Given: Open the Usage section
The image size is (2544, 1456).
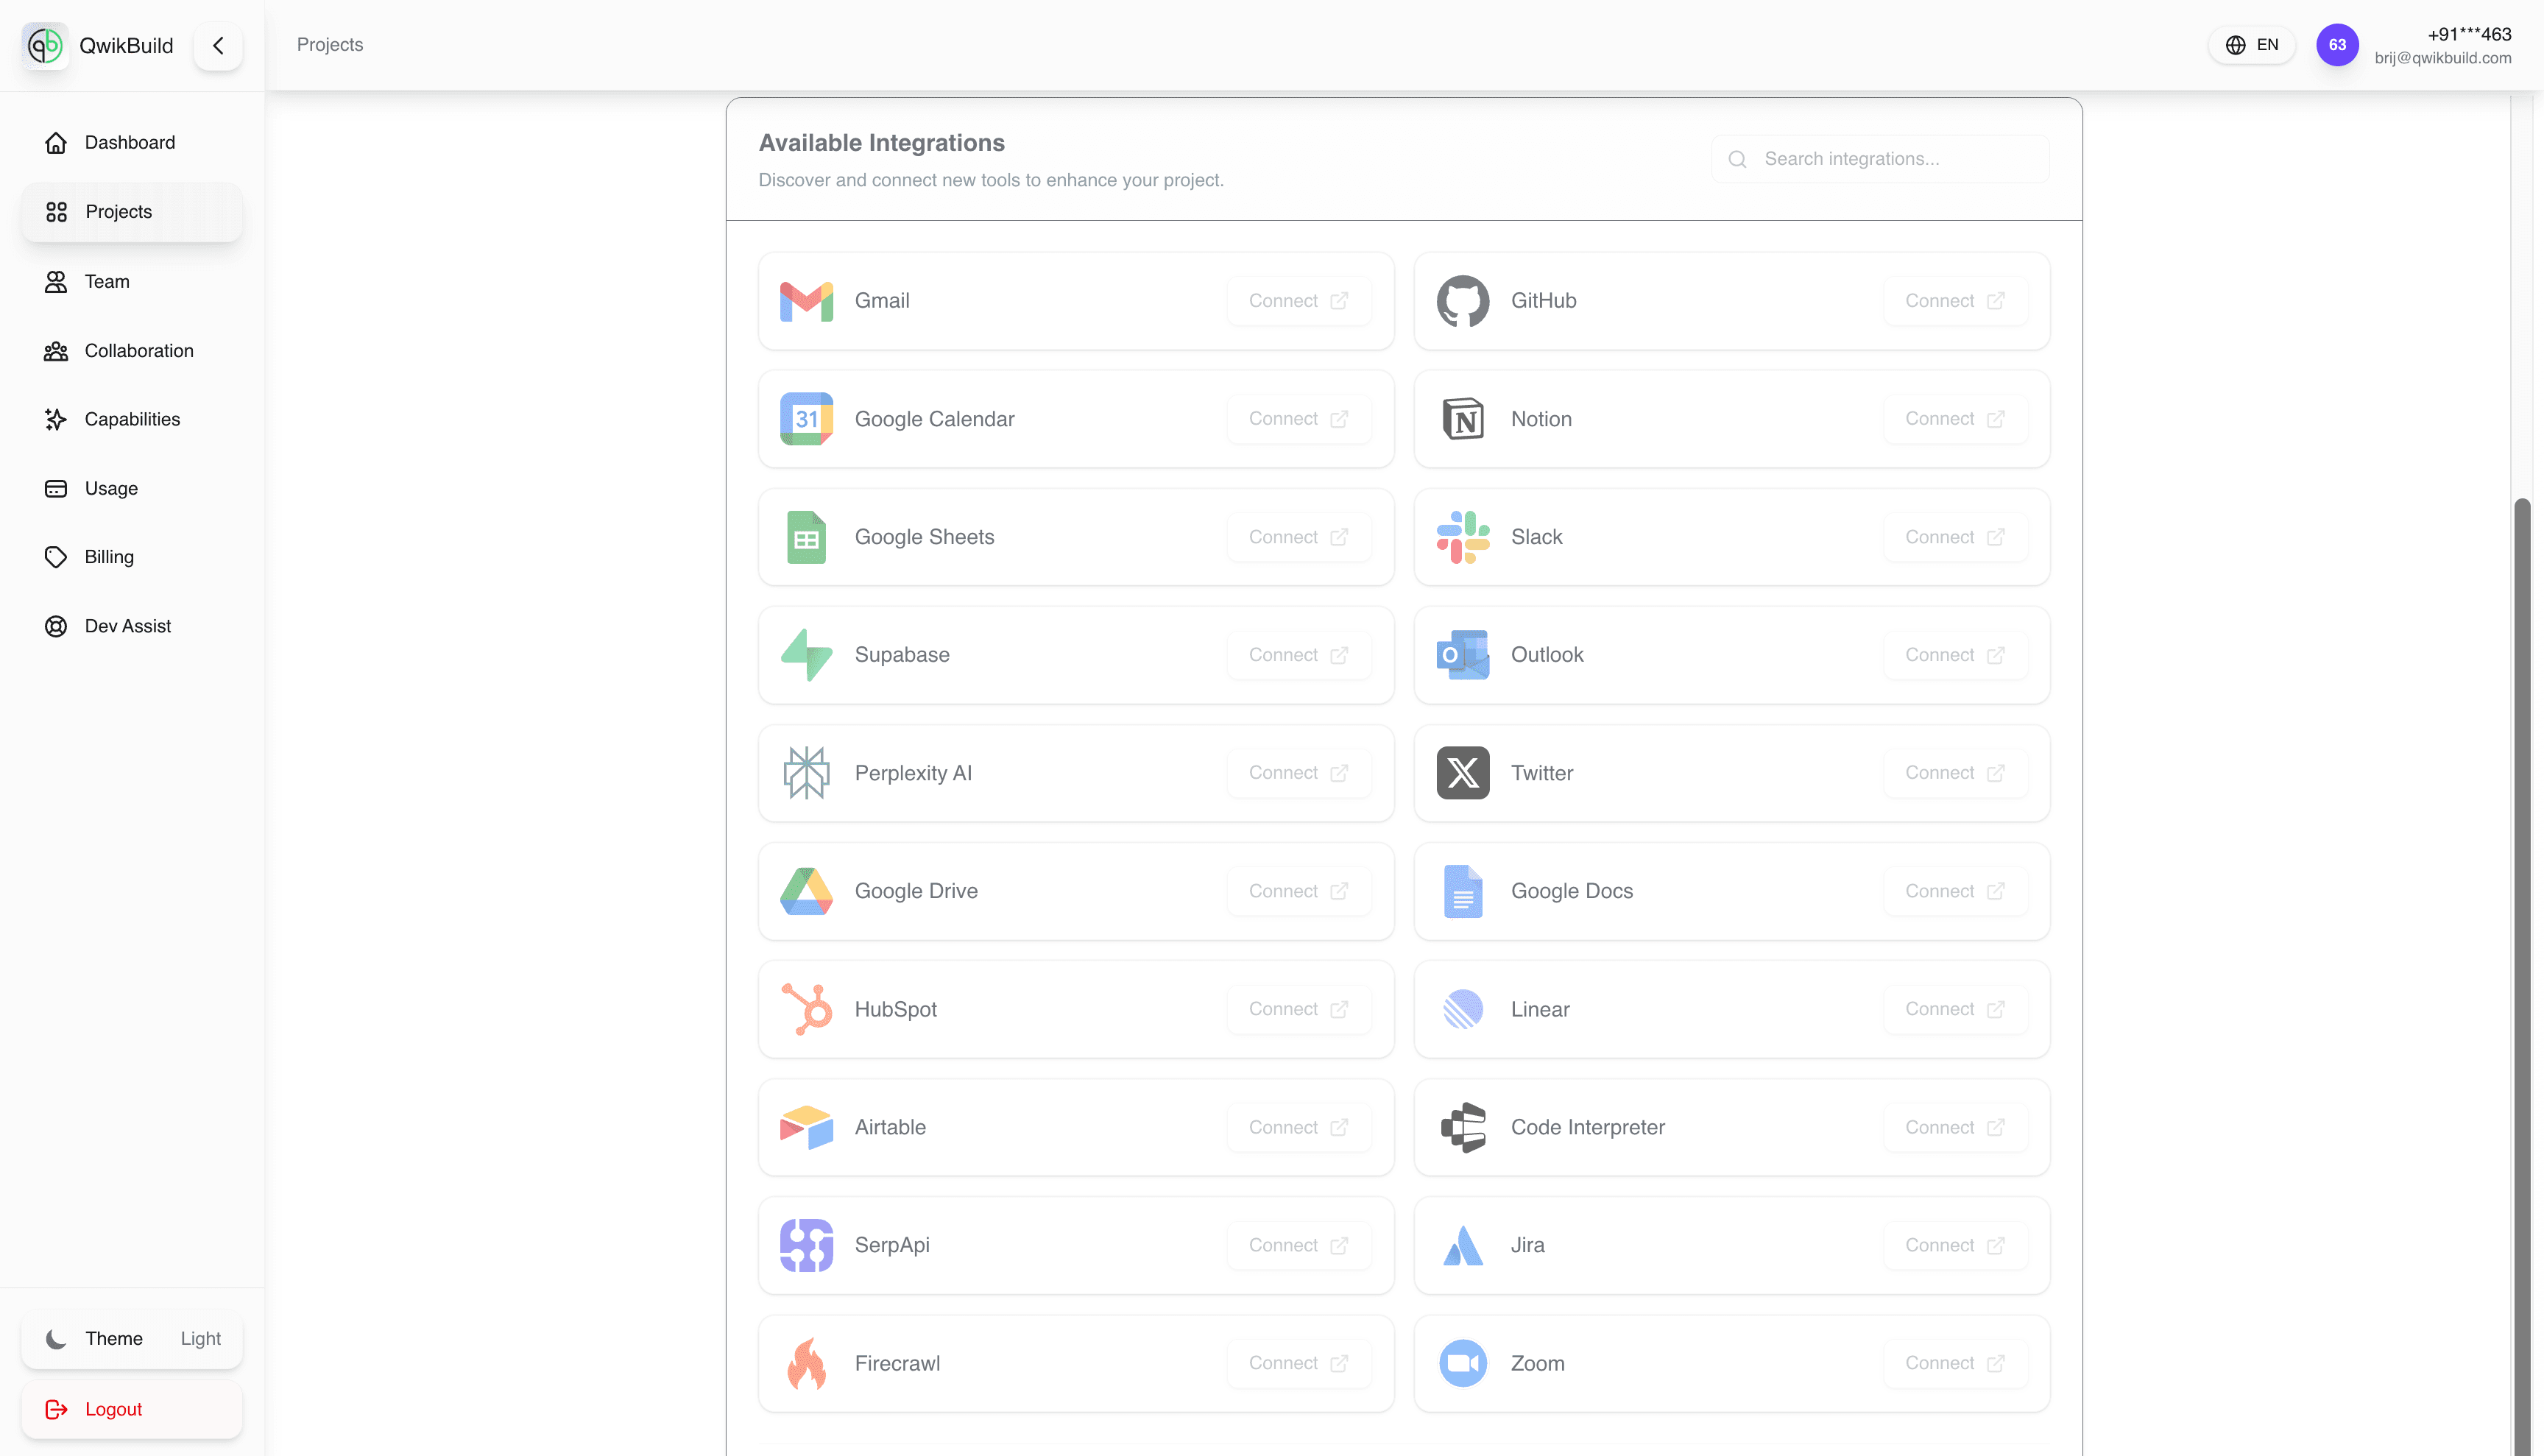Looking at the screenshot, I should coord(132,488).
